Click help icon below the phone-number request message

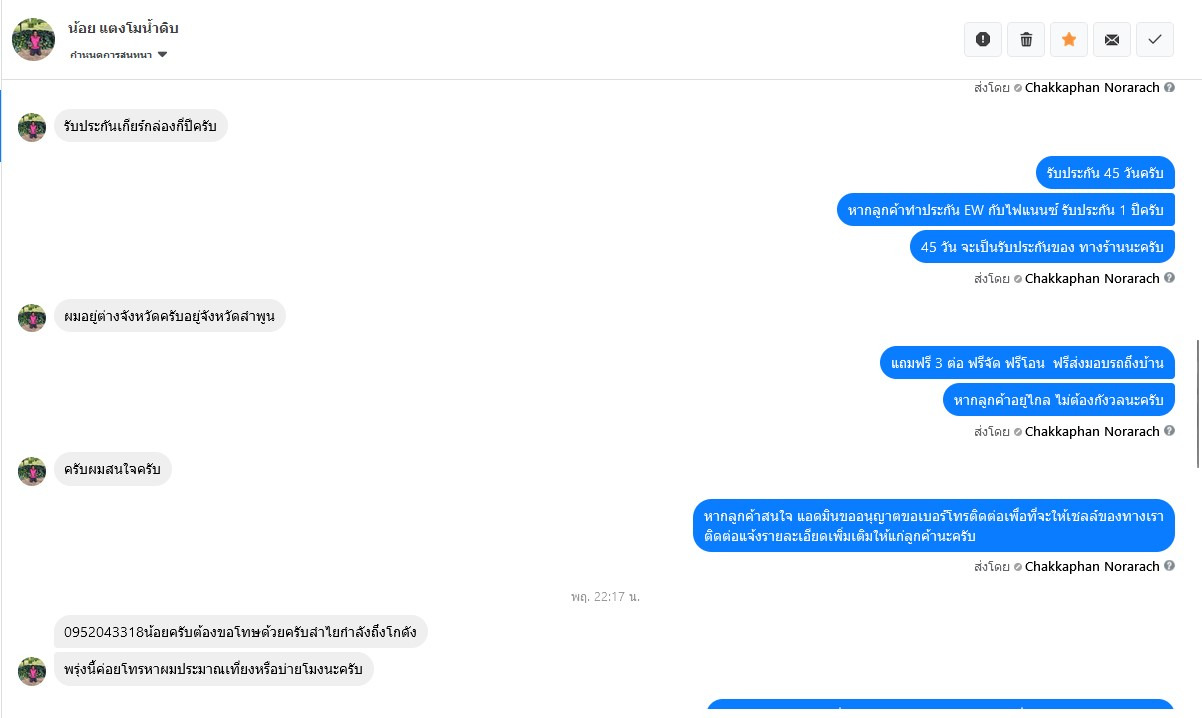coord(1169,566)
